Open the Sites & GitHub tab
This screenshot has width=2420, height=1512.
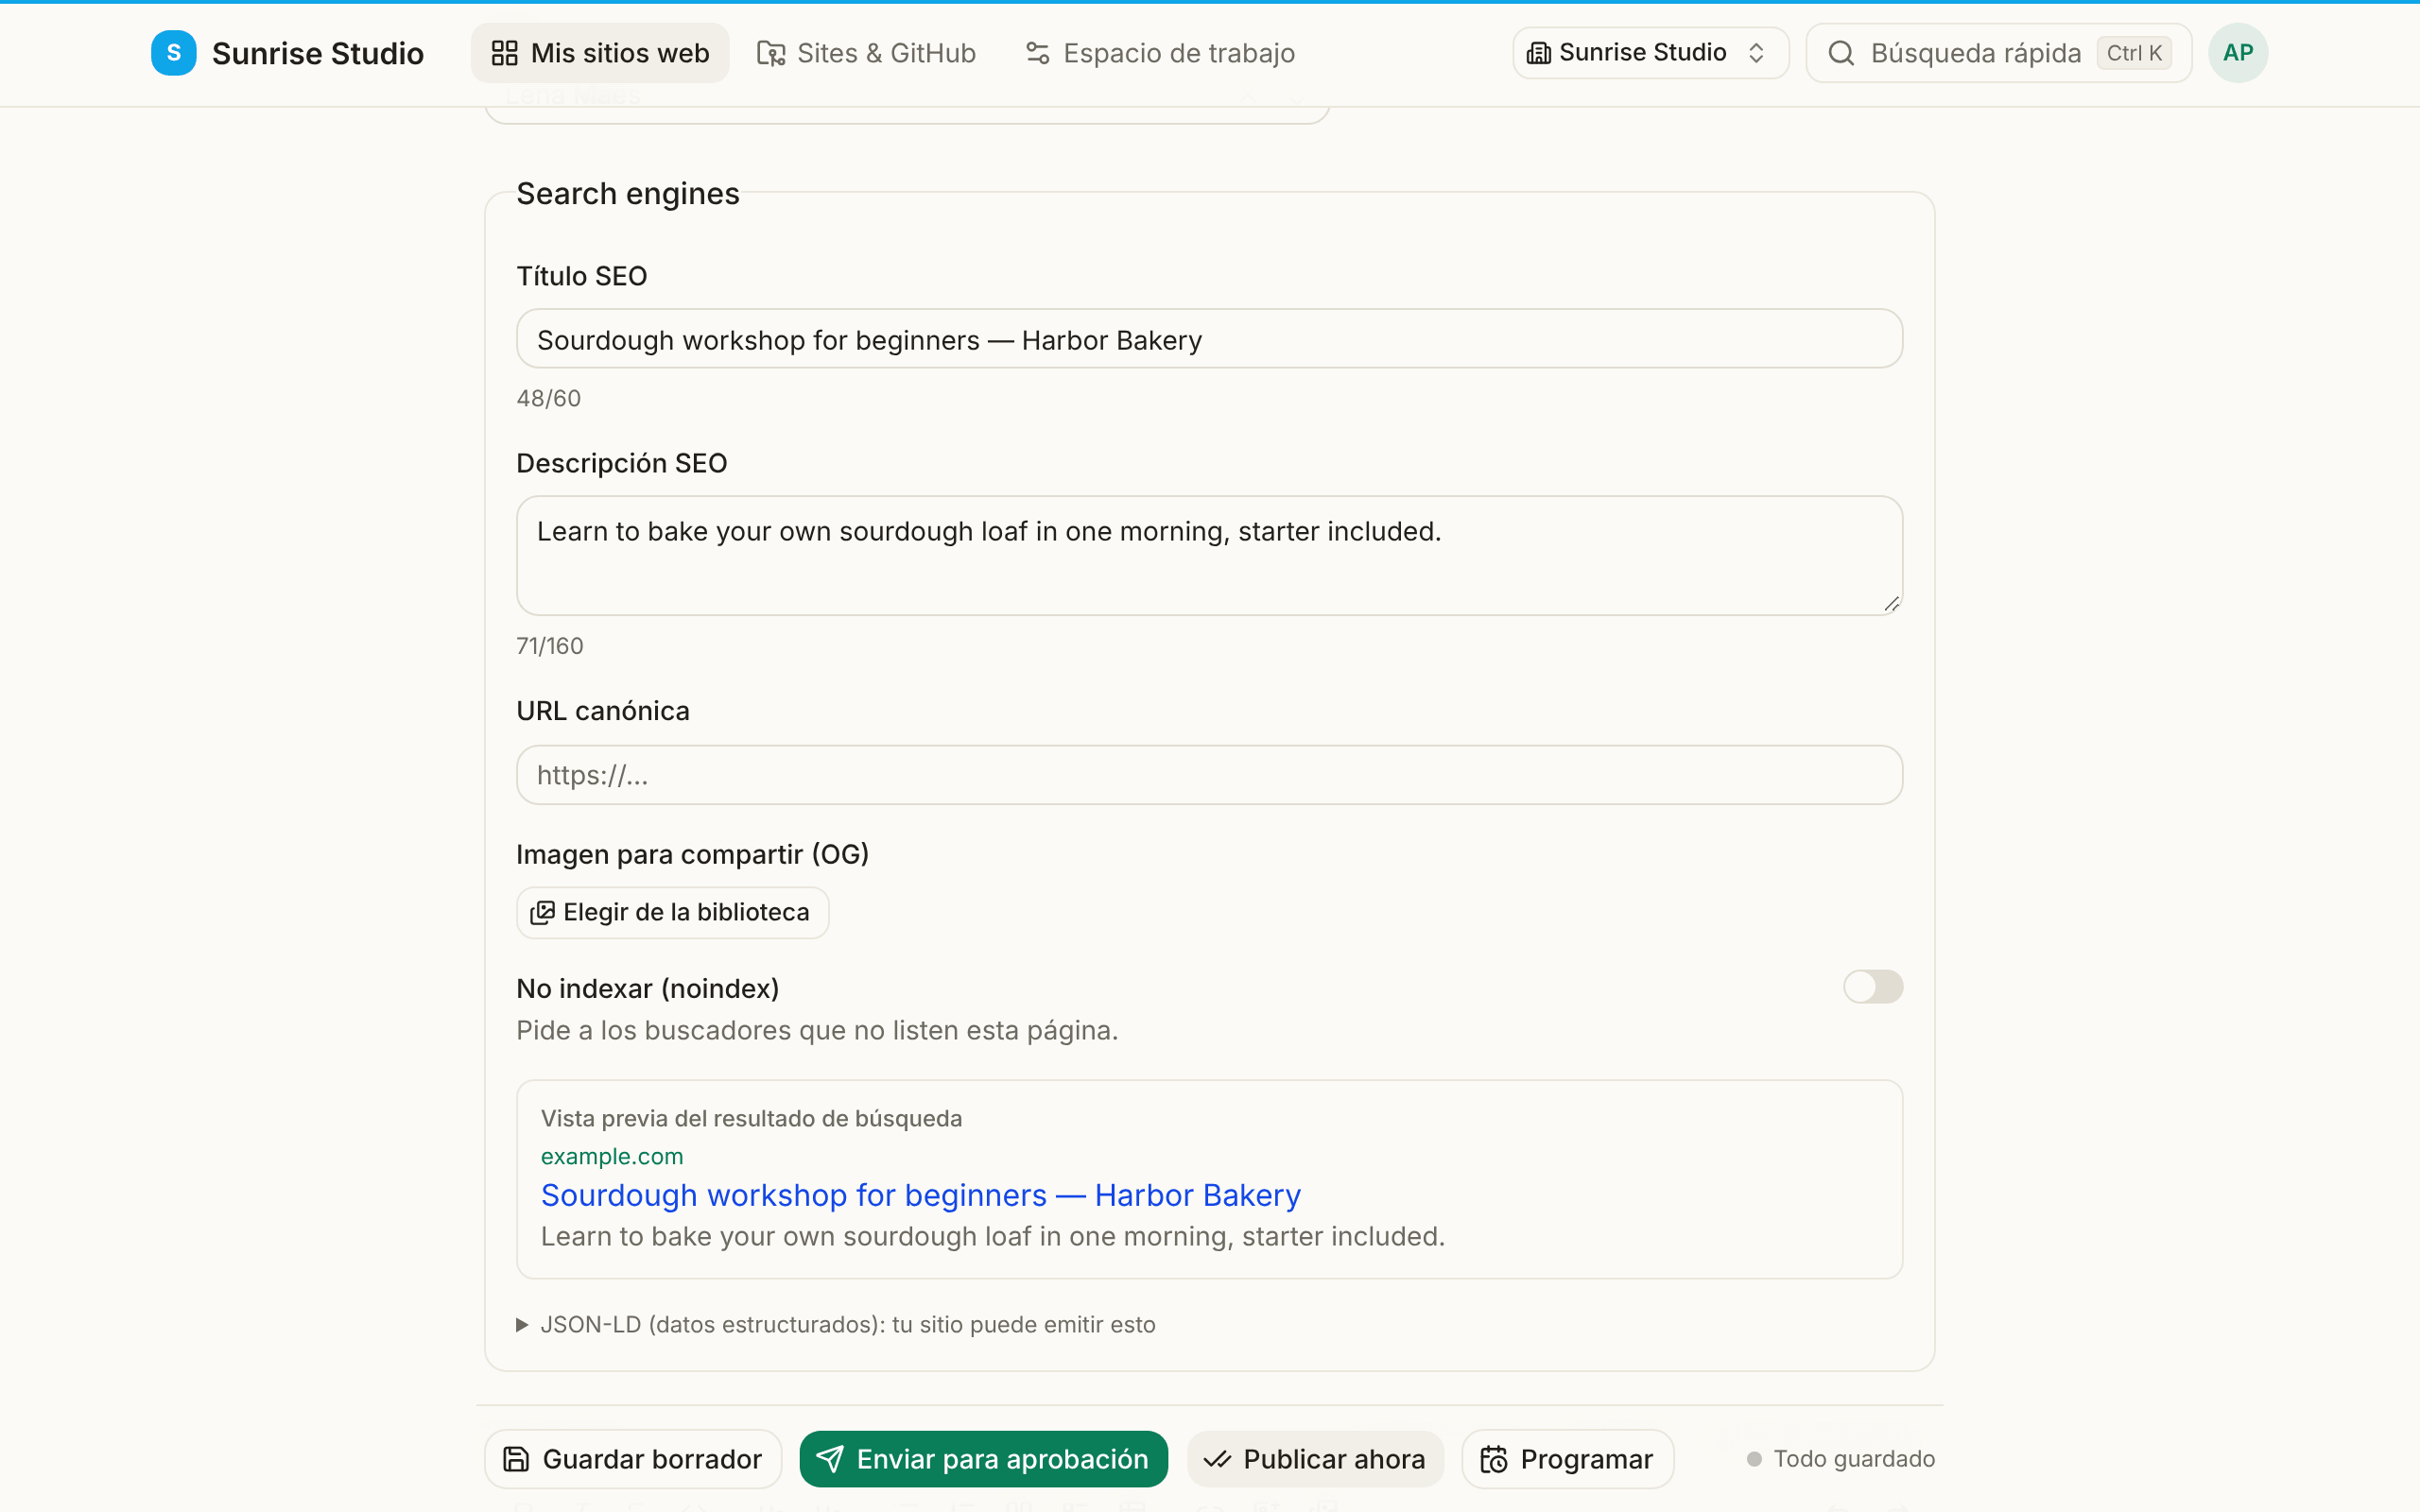(x=866, y=53)
